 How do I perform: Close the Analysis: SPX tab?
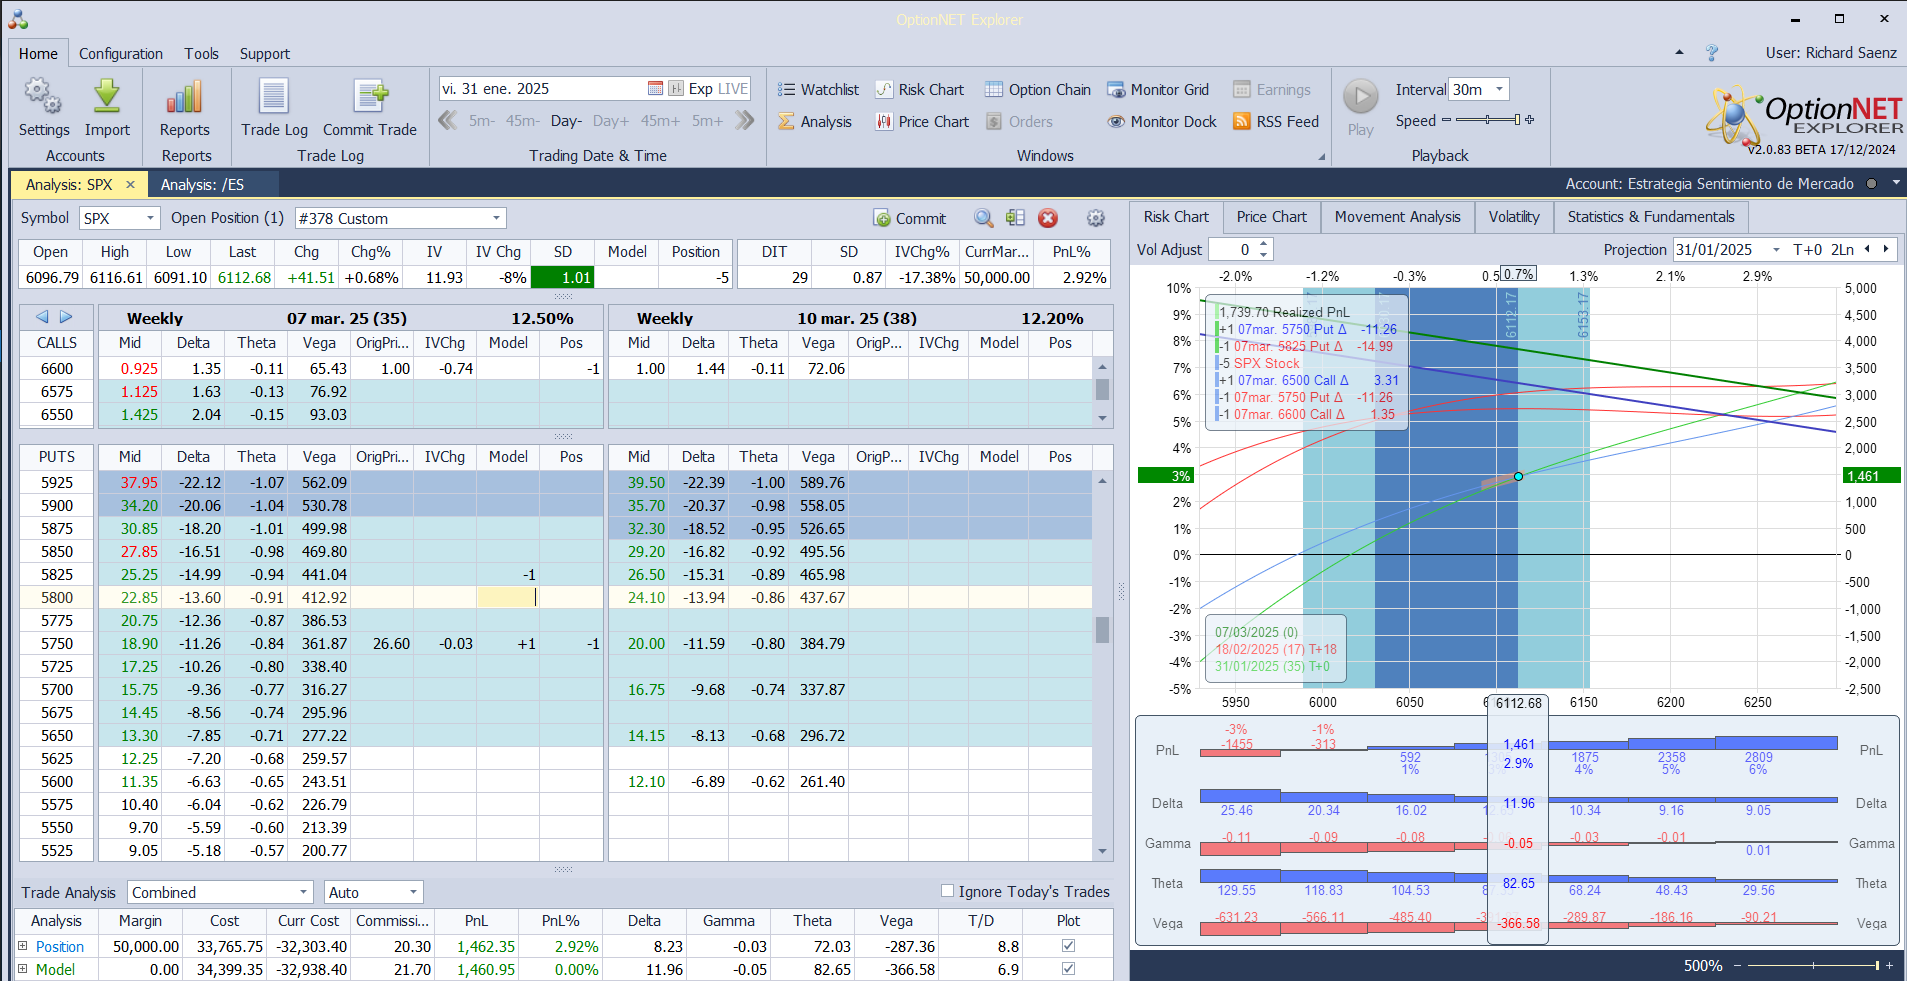pos(130,185)
